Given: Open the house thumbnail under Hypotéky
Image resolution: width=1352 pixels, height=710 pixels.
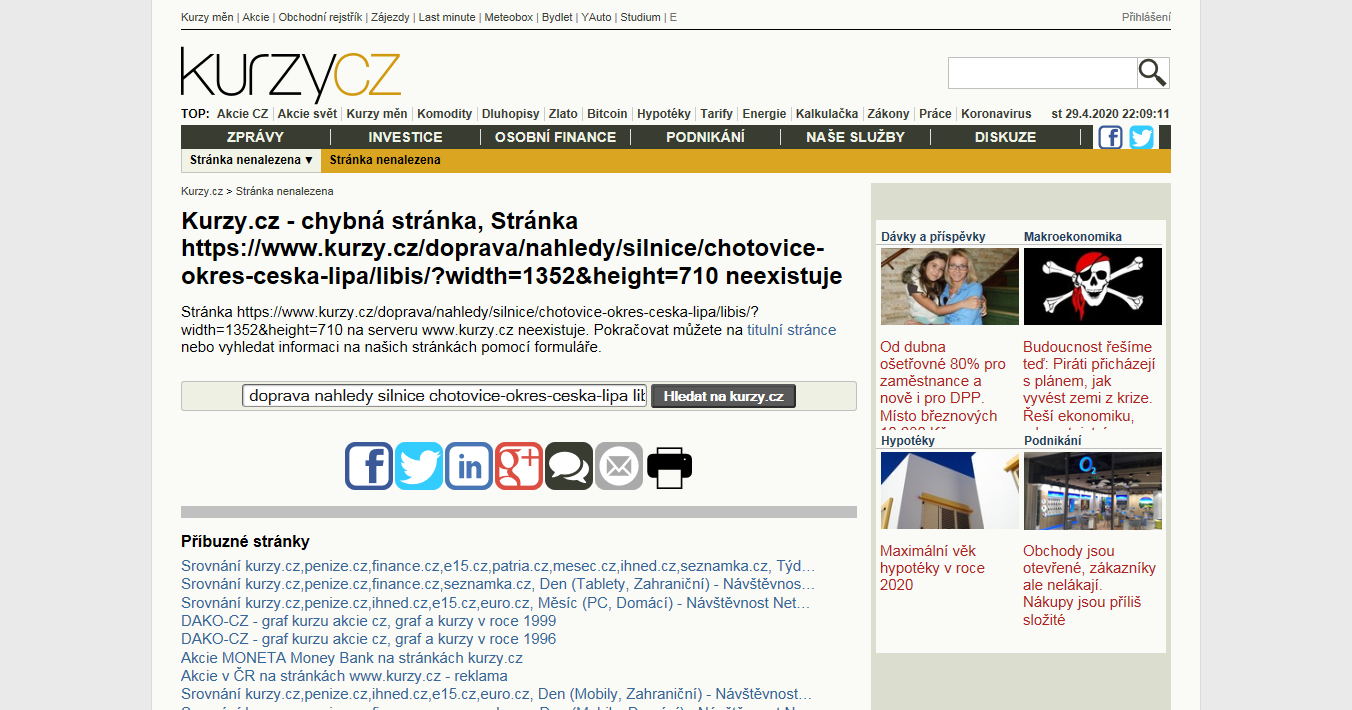Looking at the screenshot, I should (x=949, y=490).
